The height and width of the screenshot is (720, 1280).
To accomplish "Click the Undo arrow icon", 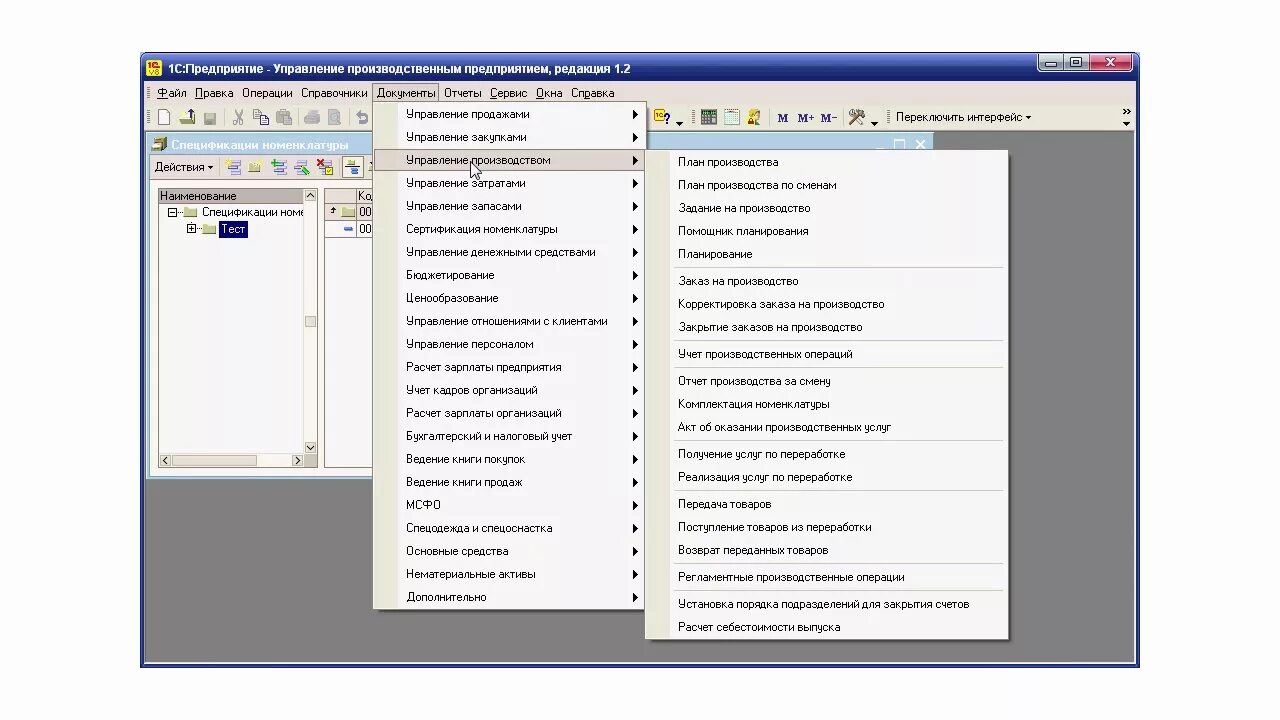I will click(363, 117).
